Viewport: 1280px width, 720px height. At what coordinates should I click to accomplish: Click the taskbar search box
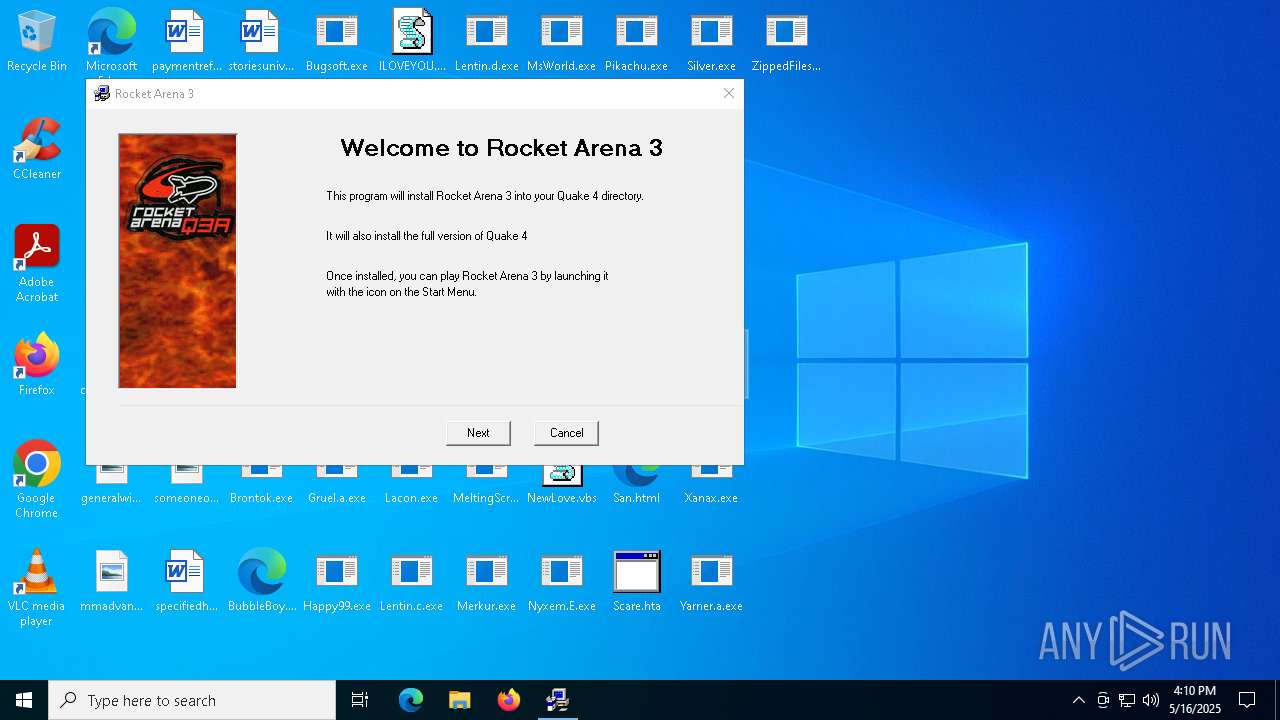point(192,700)
